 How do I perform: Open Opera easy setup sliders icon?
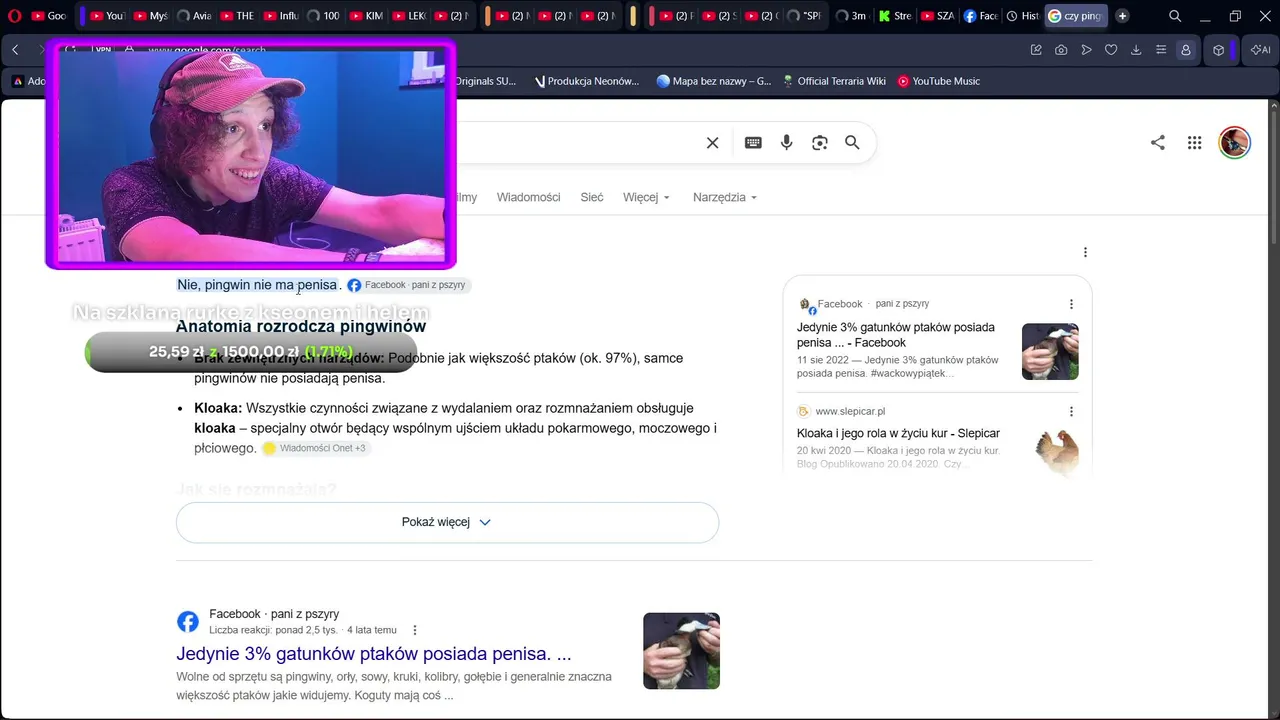(x=1161, y=50)
